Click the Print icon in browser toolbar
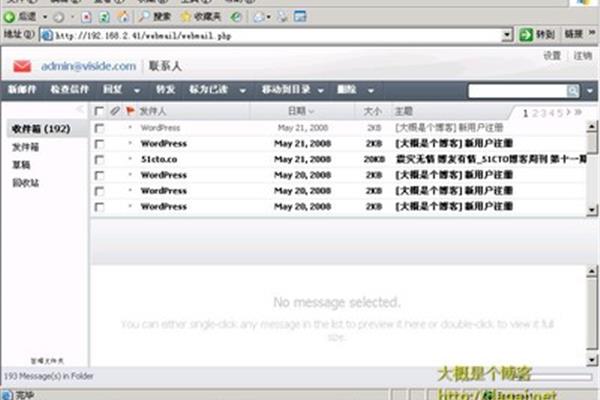Screen dimensions: 600x400 283,16
